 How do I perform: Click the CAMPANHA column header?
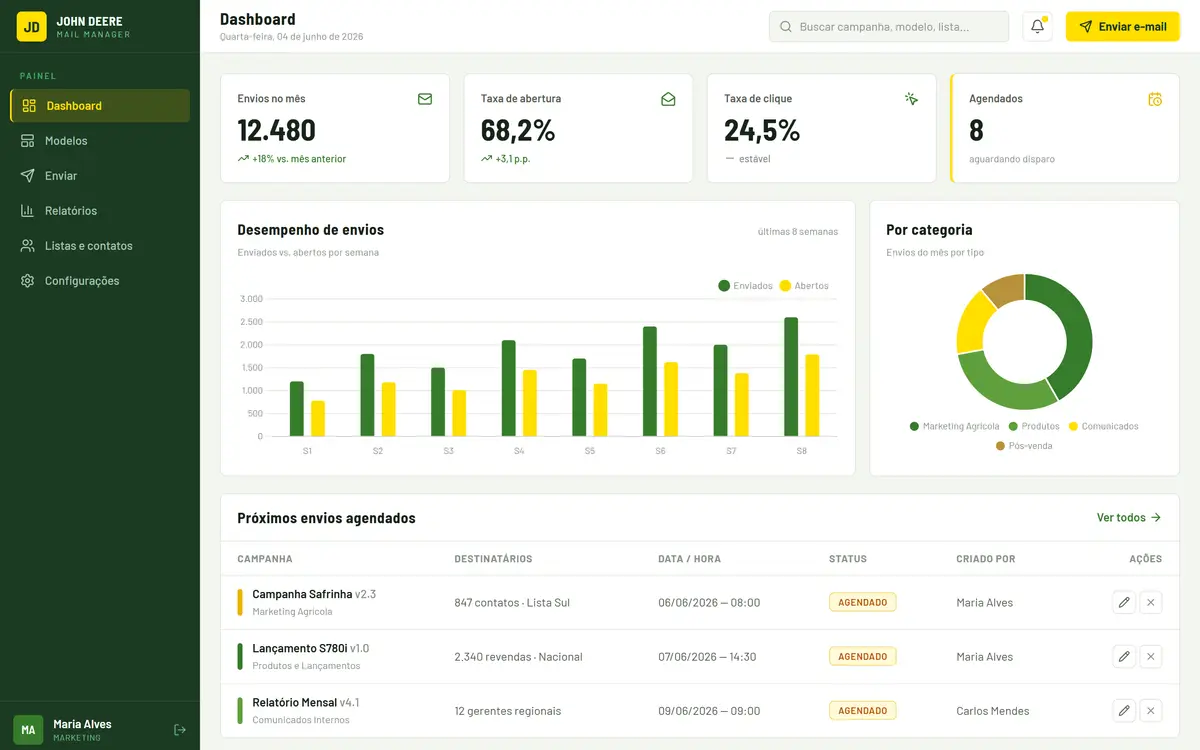tap(265, 559)
